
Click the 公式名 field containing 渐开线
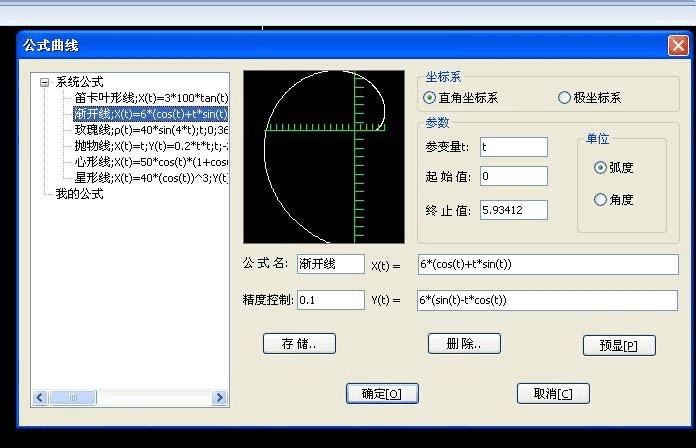click(x=331, y=264)
